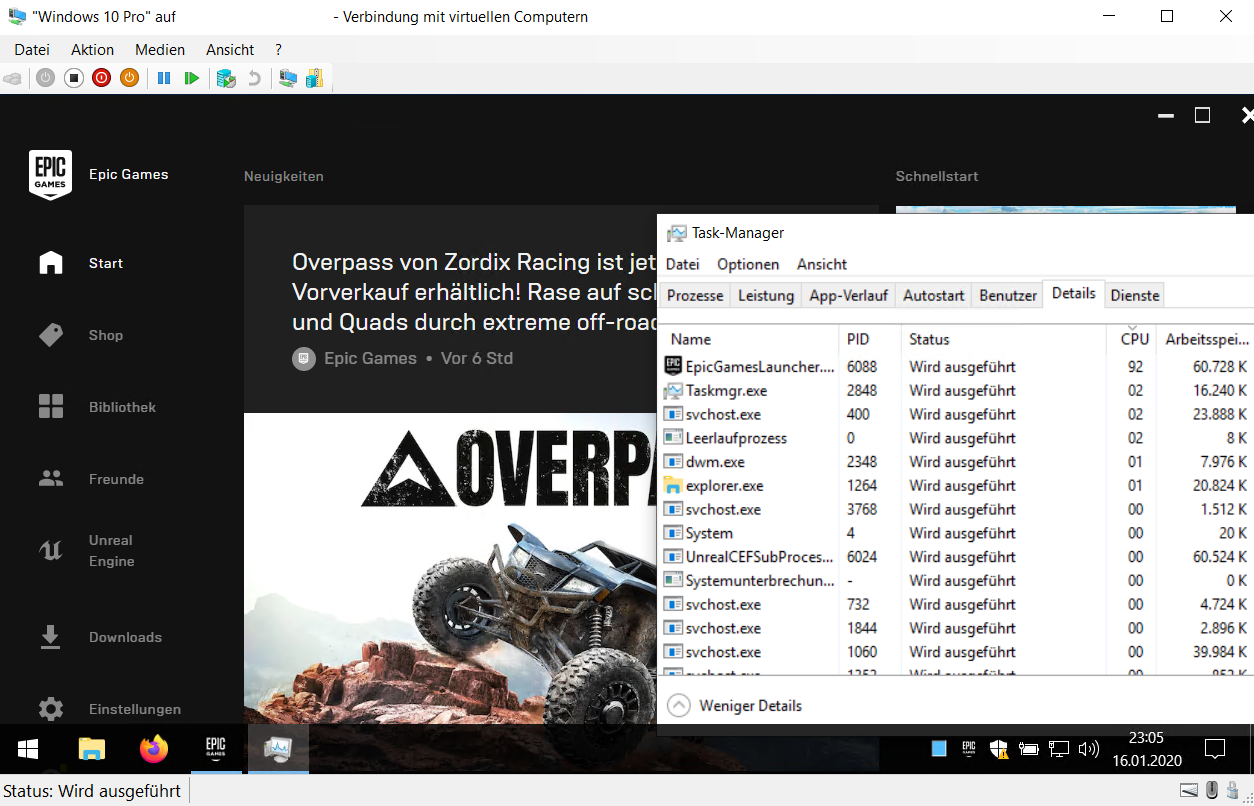
Task: Open the Shop section
Action: pyautogui.click(x=106, y=335)
